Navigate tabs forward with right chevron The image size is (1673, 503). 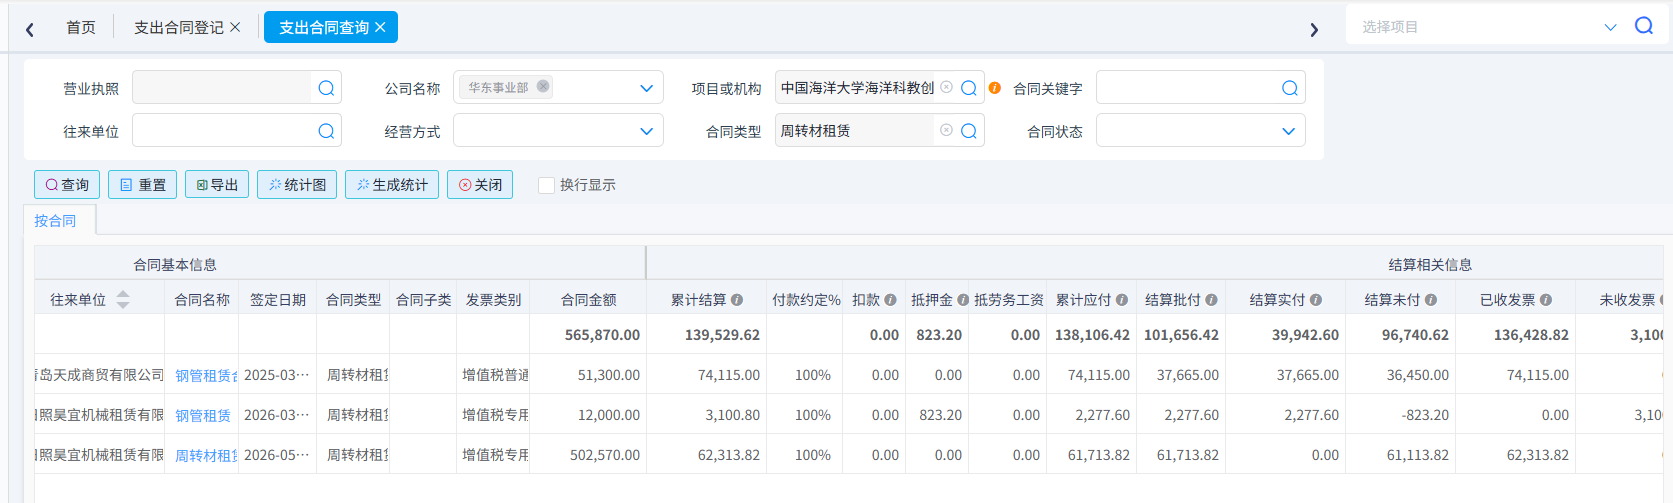pos(1314,29)
